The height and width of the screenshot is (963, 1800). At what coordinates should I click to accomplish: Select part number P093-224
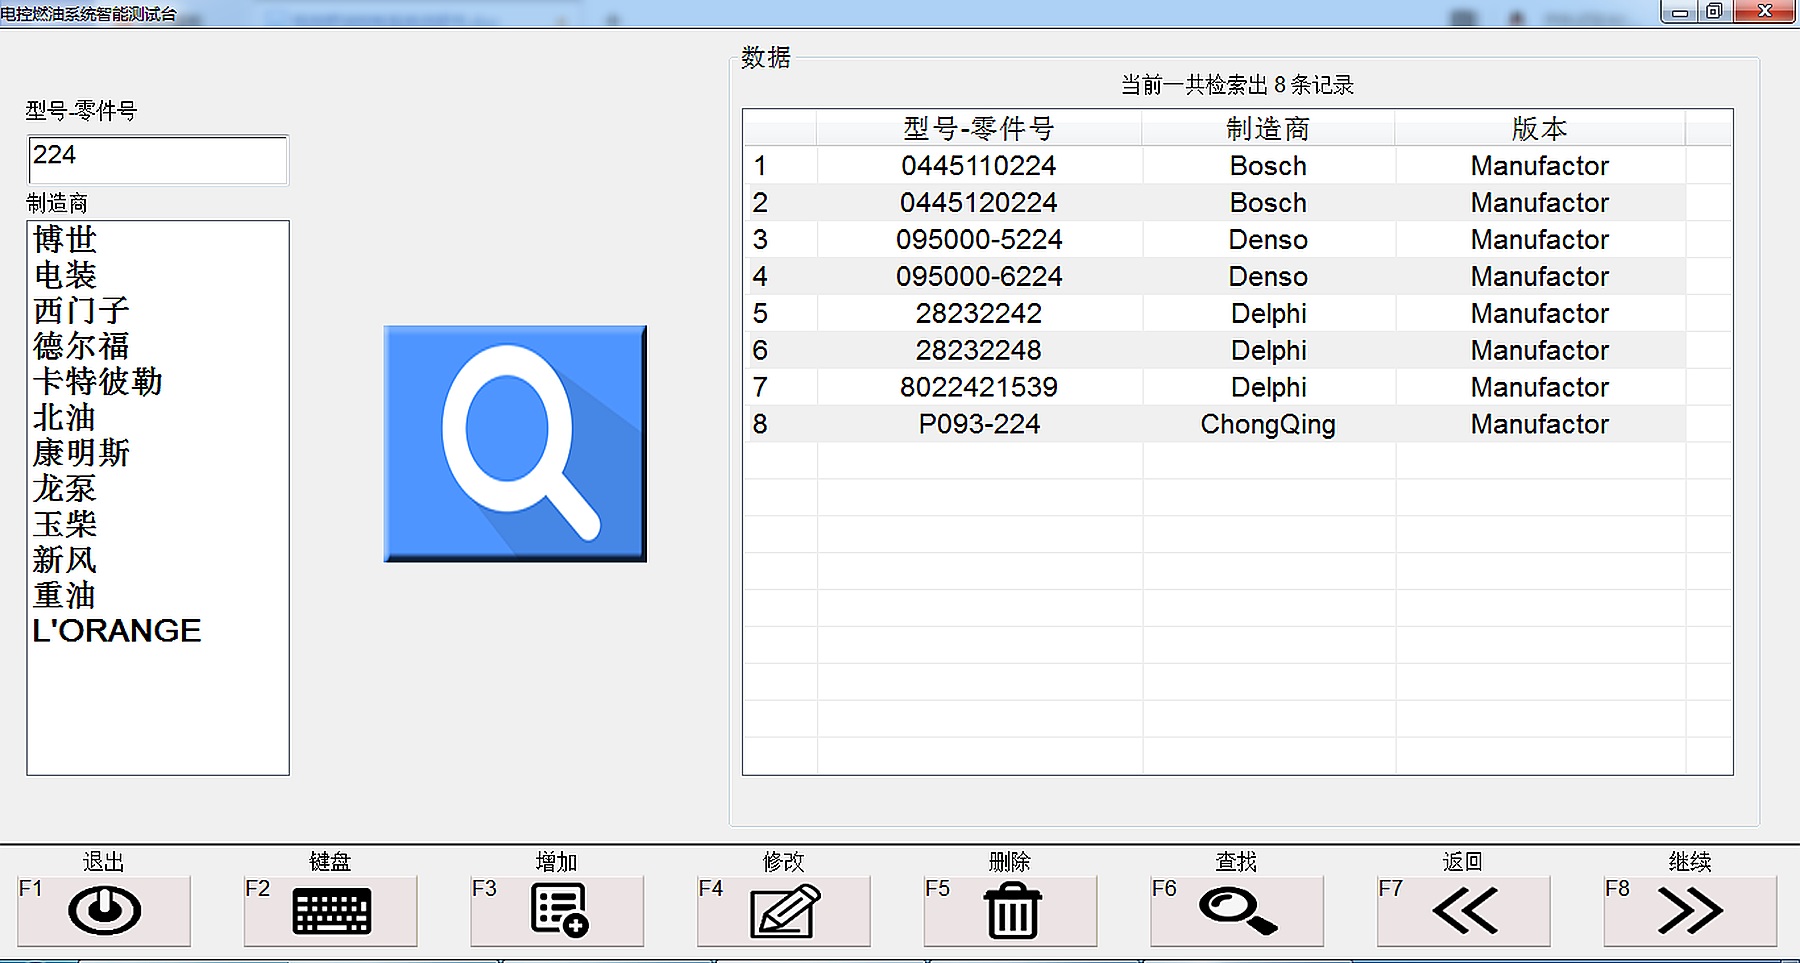(979, 424)
